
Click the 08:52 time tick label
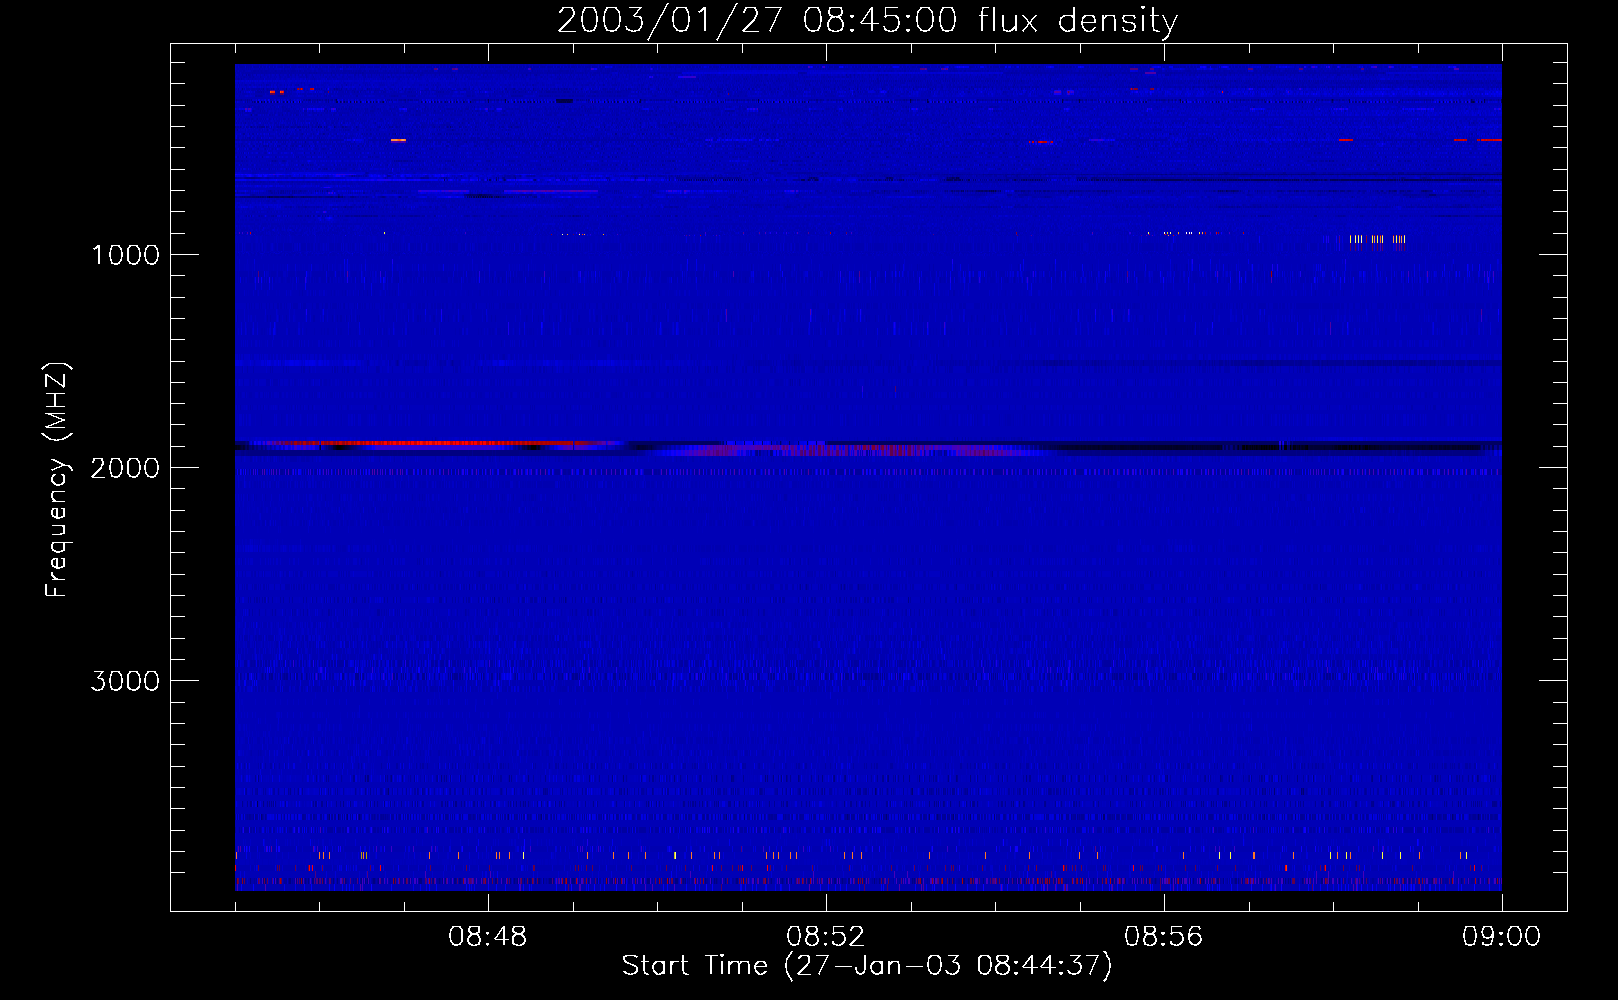pos(825,937)
